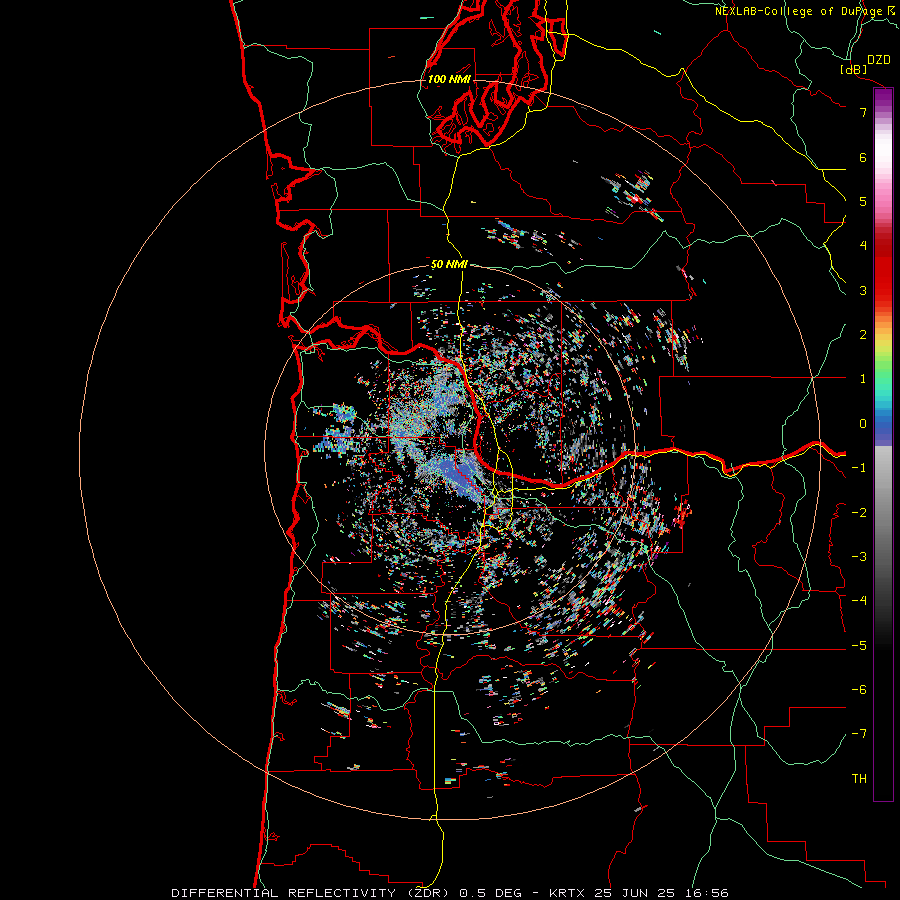Click the "KRTX" radar site identifier

567,893
